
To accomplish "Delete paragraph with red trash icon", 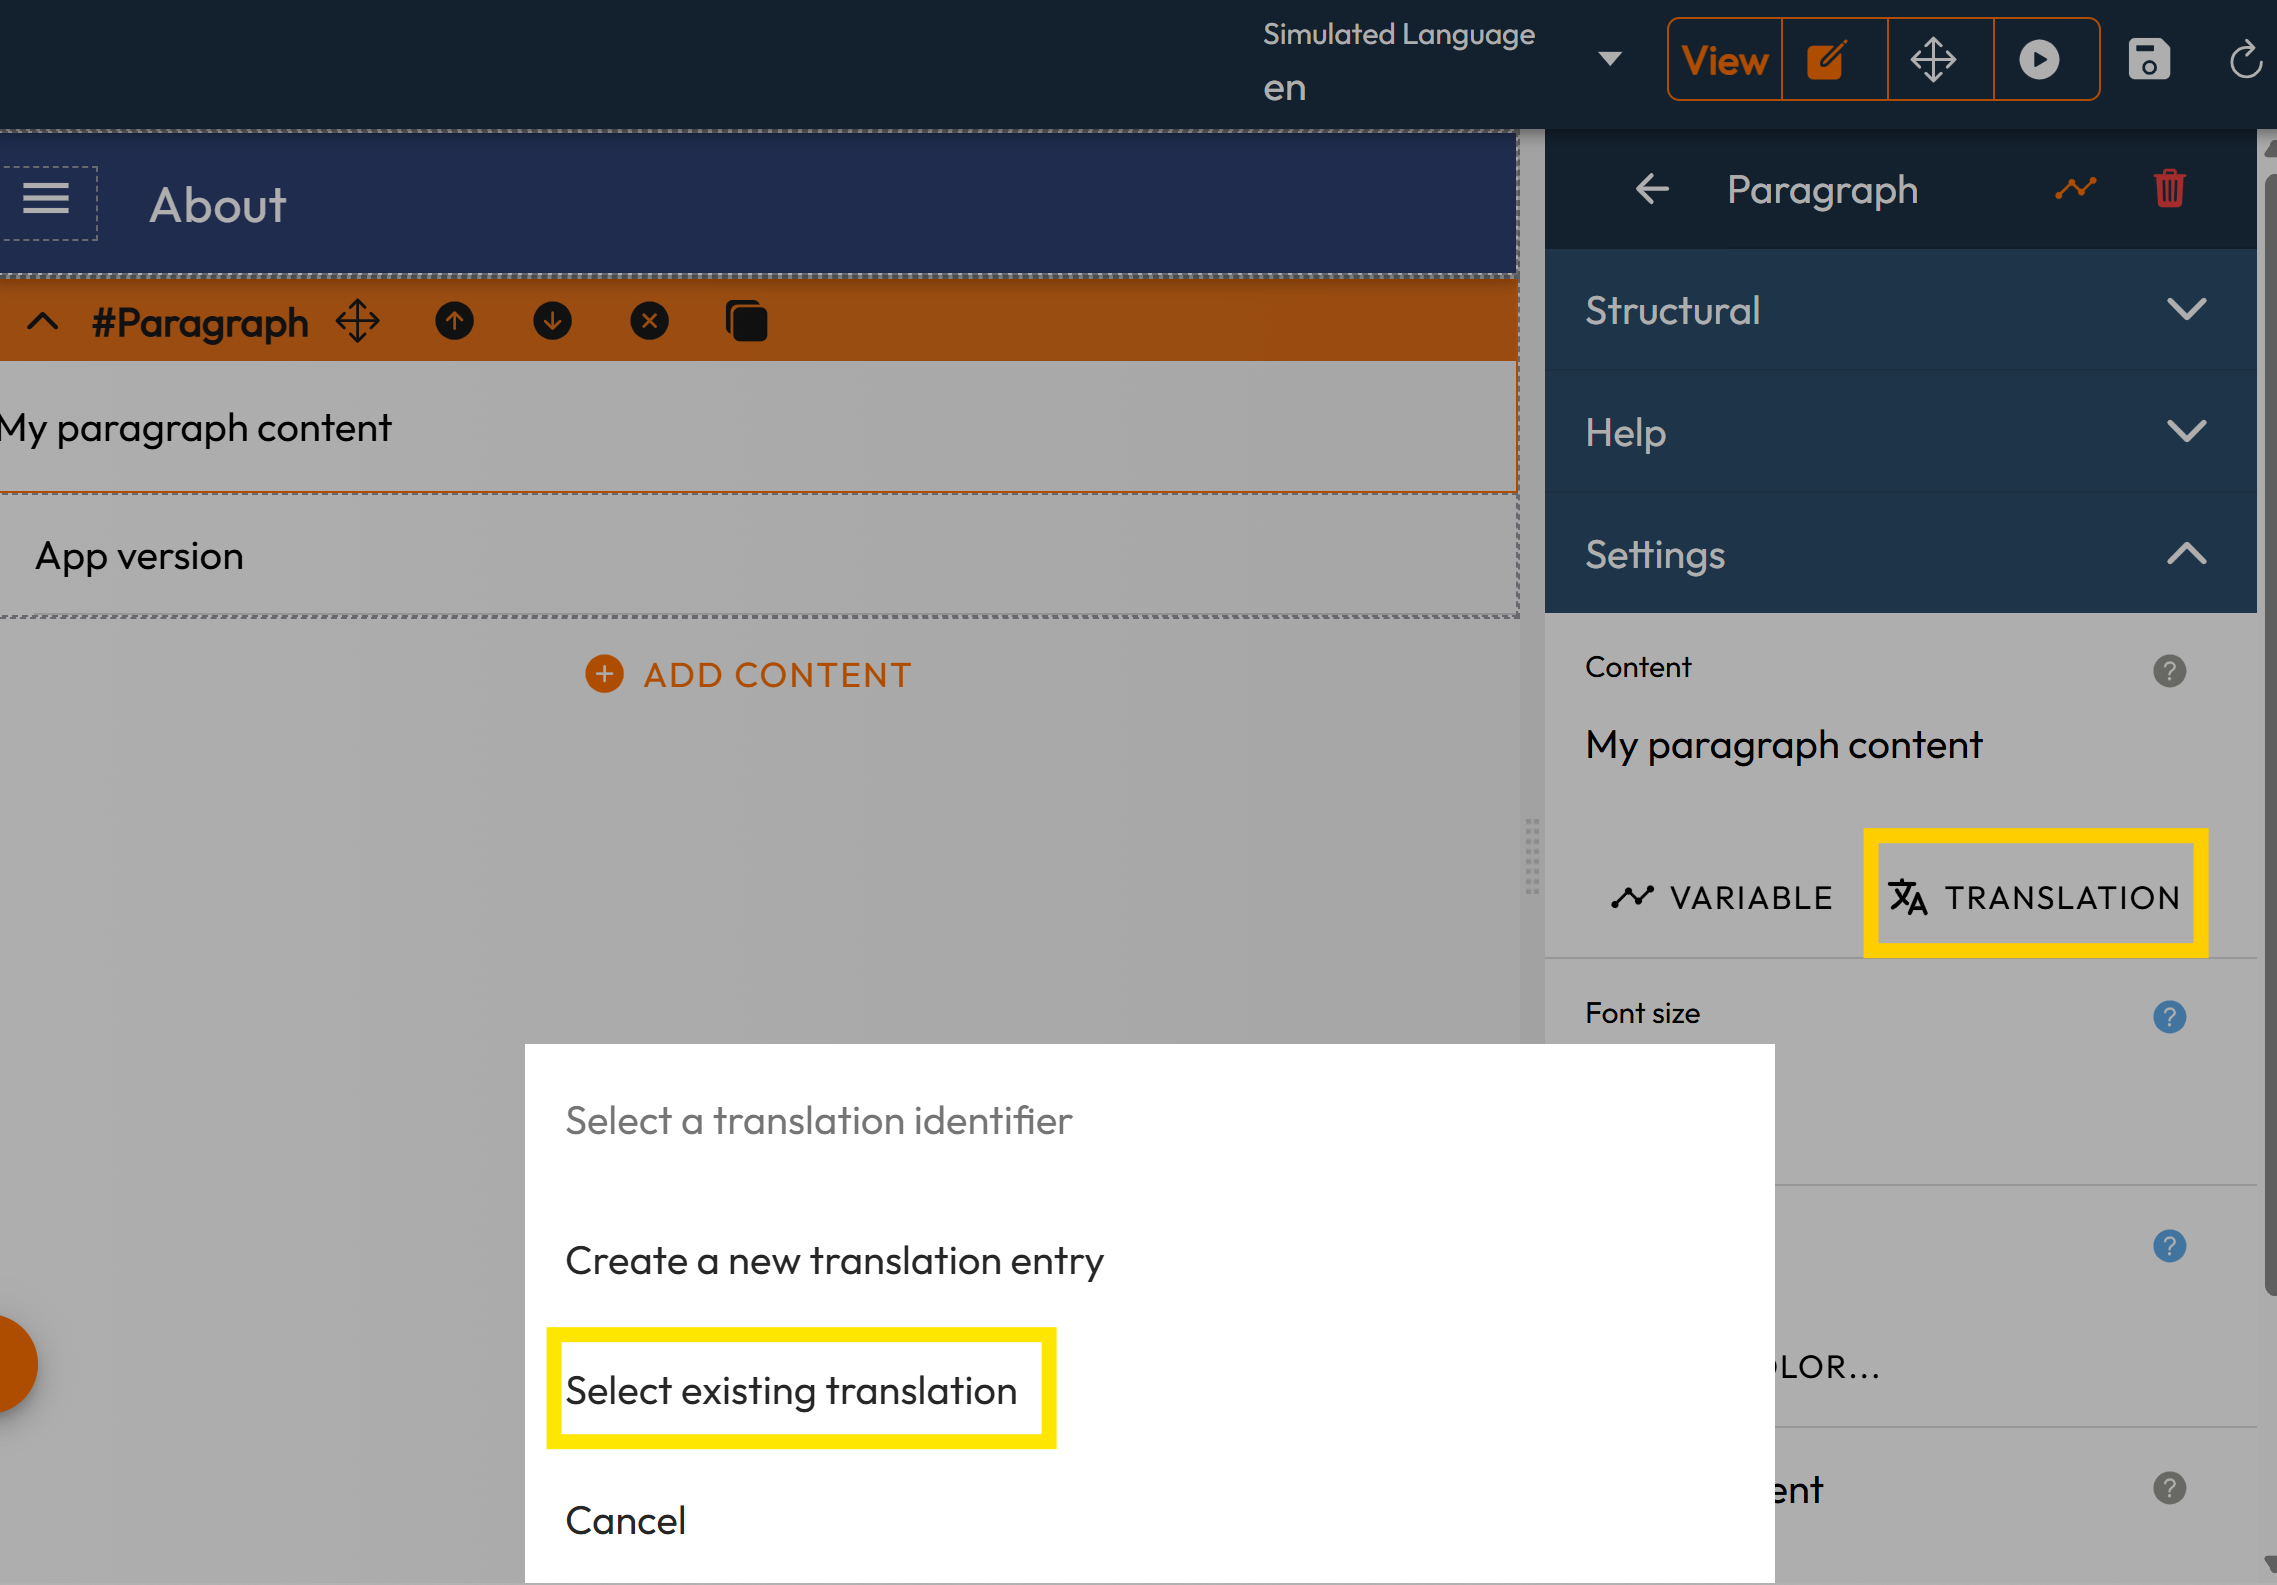I will pyautogui.click(x=2169, y=189).
